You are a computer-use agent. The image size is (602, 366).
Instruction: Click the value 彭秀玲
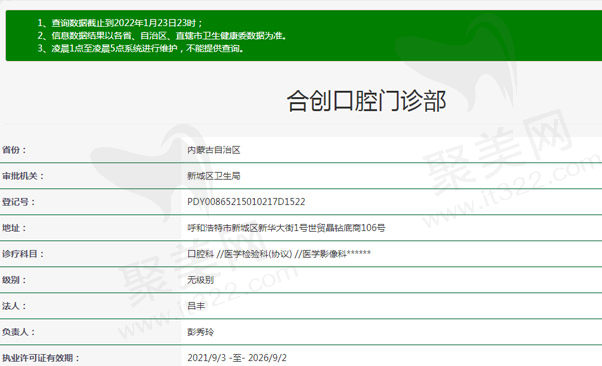tap(200, 332)
